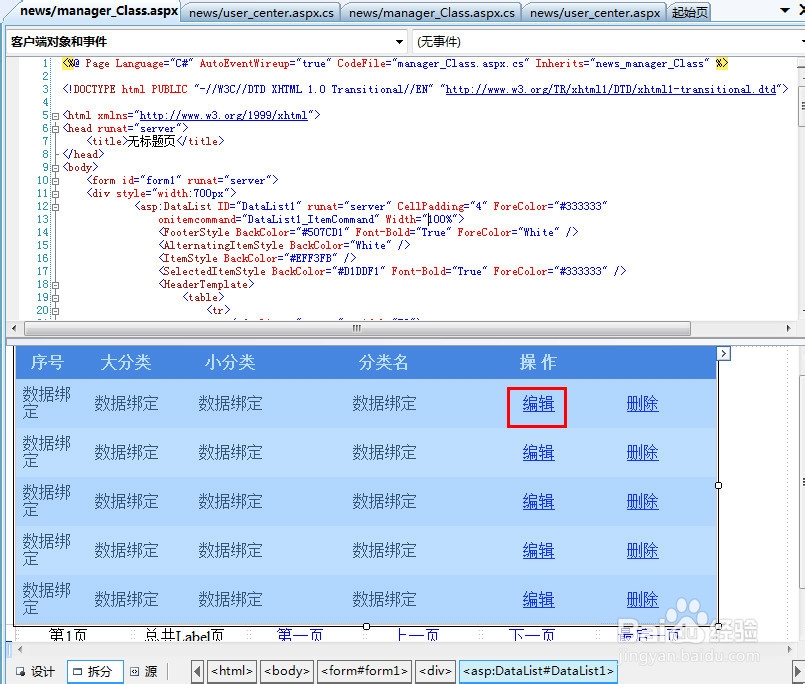Select <form#form1> in tag navigator
This screenshot has height=684, width=805.
click(x=364, y=672)
